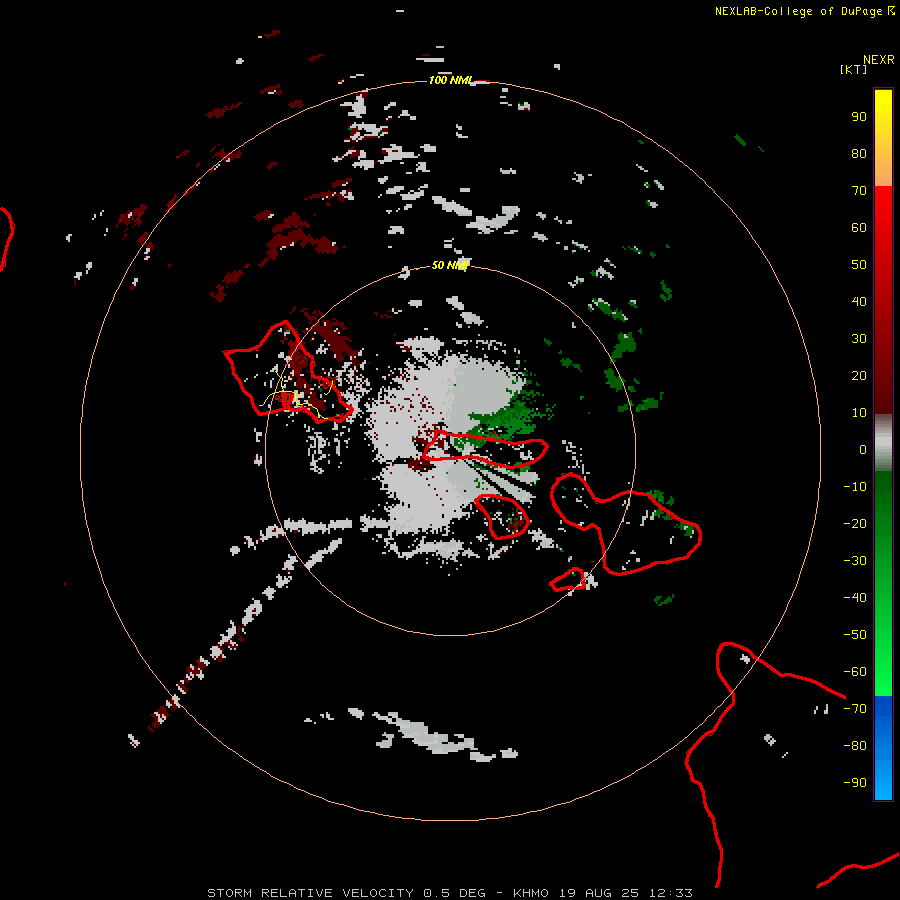
Task: Click the gray zero band of the color bar
Action: point(883,443)
